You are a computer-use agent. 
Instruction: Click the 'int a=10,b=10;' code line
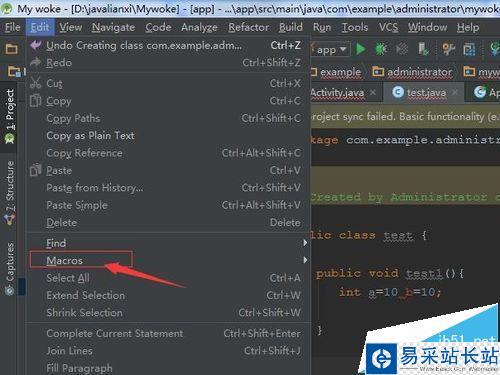(x=390, y=292)
